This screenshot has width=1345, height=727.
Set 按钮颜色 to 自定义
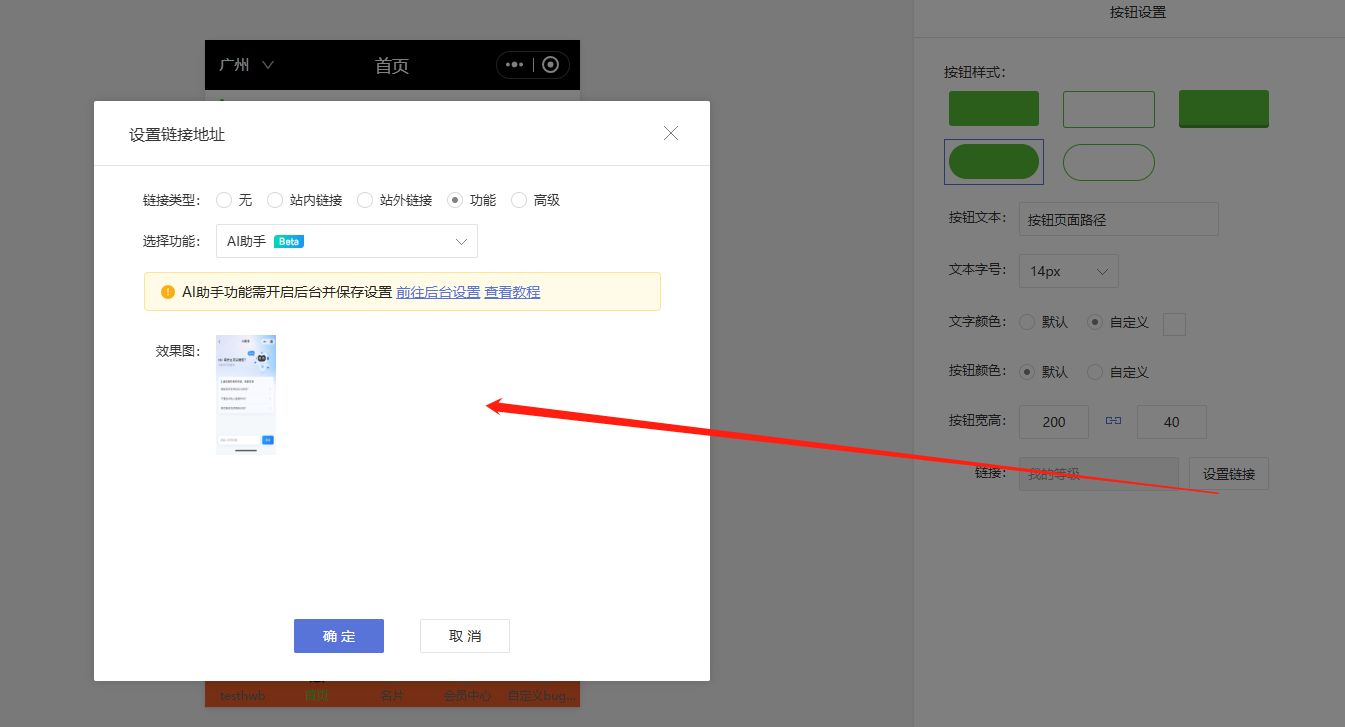tap(1095, 372)
